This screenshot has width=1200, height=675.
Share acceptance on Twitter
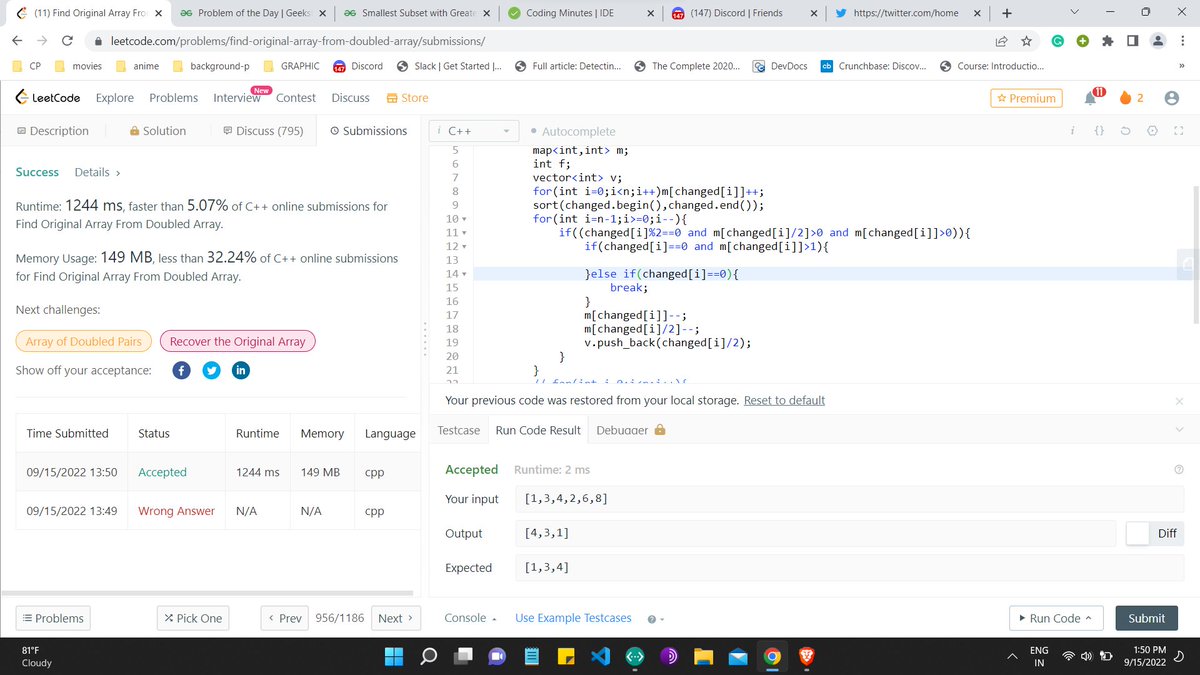(211, 370)
